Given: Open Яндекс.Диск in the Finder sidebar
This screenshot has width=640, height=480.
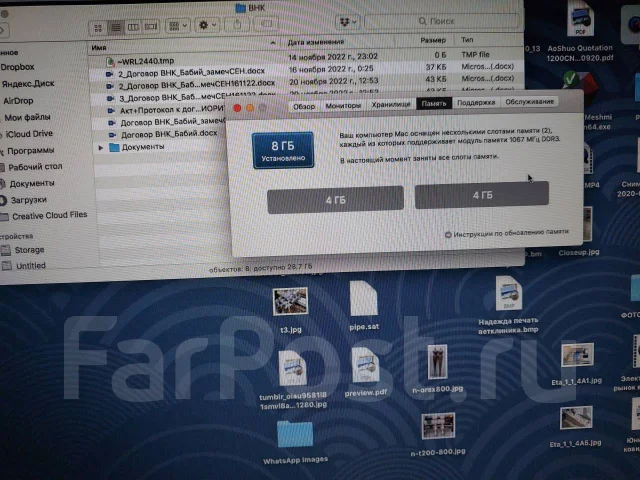Looking at the screenshot, I should (28, 84).
